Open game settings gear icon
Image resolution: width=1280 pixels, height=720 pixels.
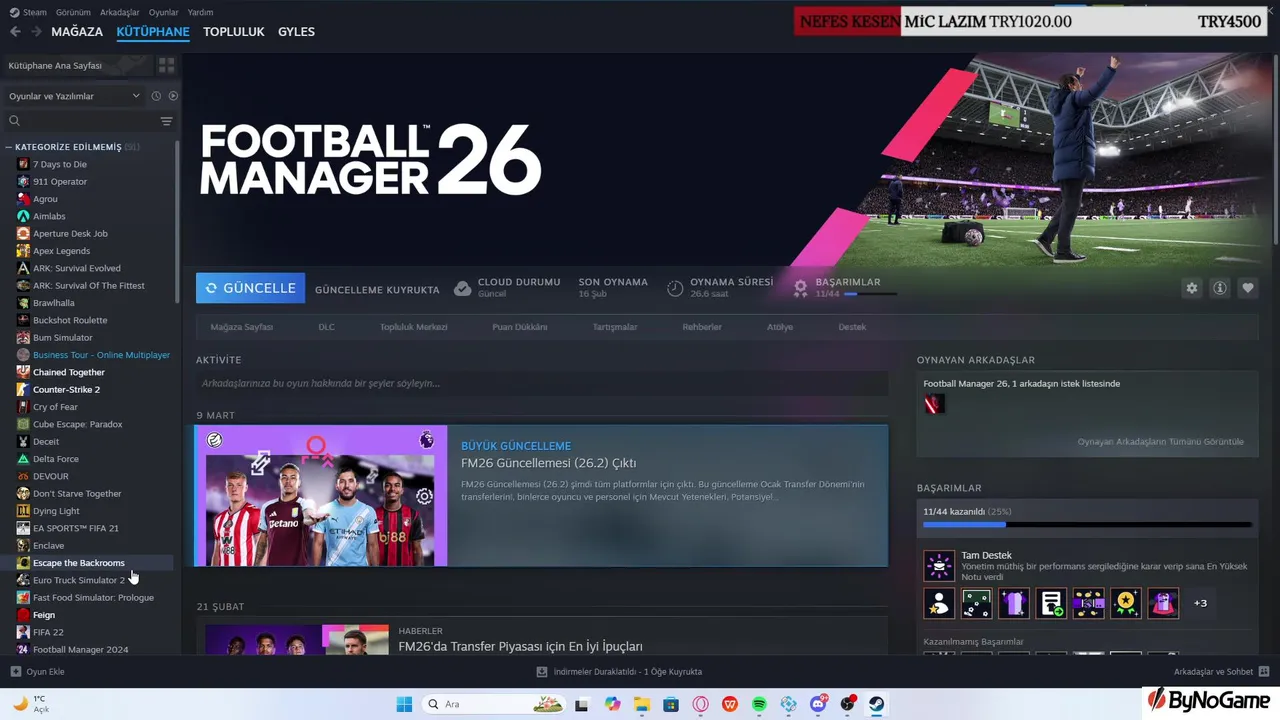point(1191,288)
